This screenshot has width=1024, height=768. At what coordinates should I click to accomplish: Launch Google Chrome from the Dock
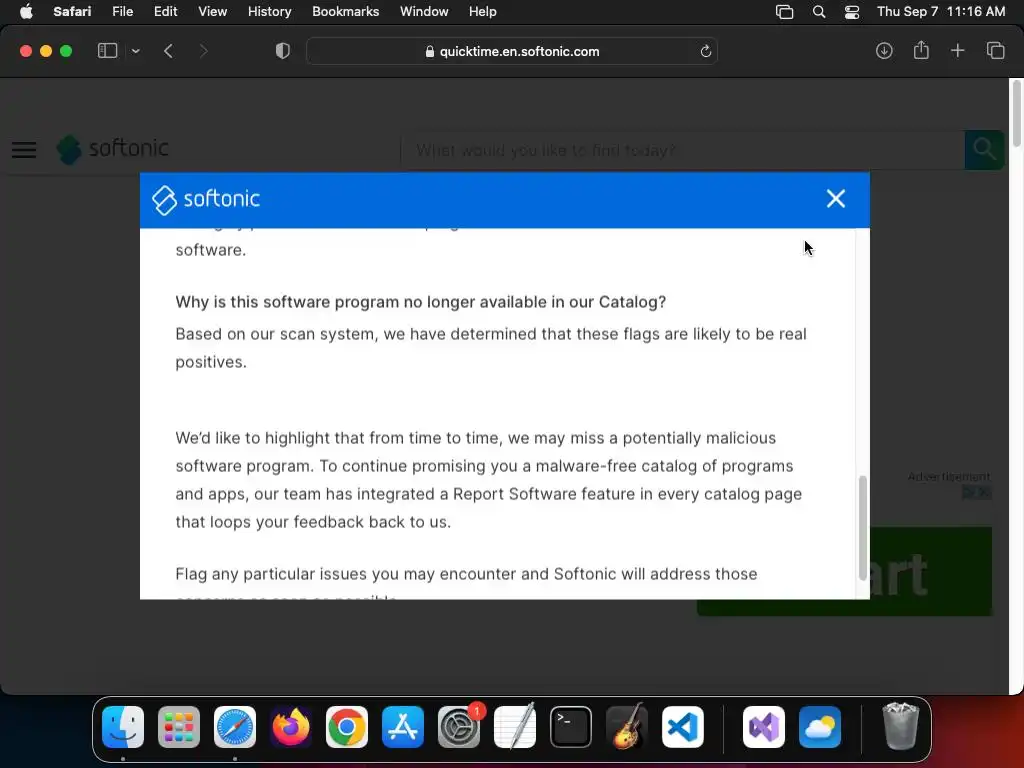347,727
